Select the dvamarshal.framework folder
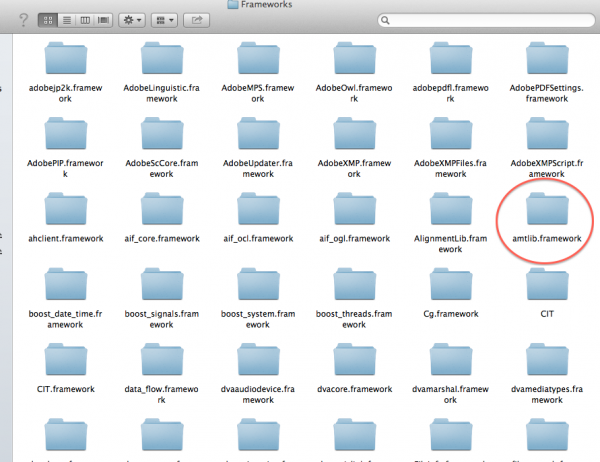Viewport: 600px width, 462px height. coord(451,360)
